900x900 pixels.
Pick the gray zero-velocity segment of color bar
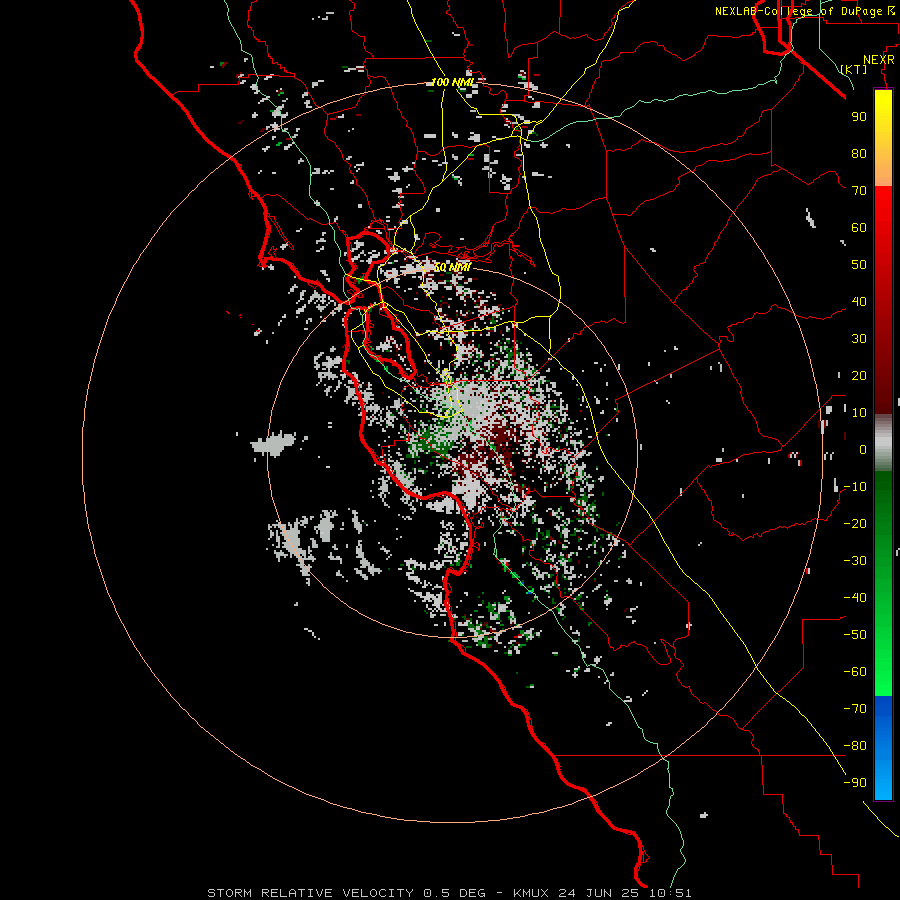coord(883,443)
